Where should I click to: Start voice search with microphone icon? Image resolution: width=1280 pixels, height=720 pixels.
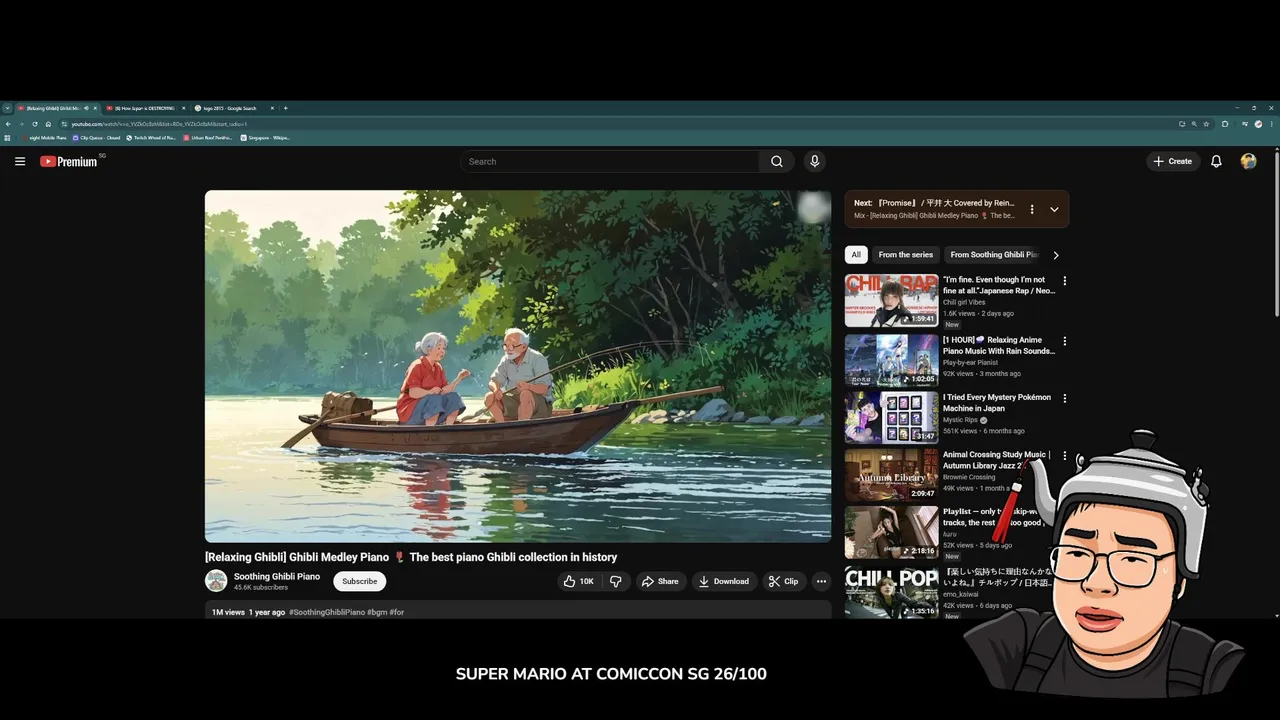[x=815, y=161]
